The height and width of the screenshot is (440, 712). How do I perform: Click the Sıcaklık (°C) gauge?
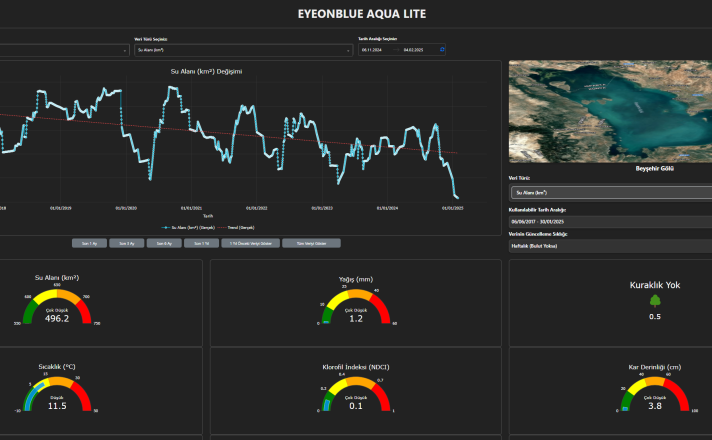click(57, 394)
